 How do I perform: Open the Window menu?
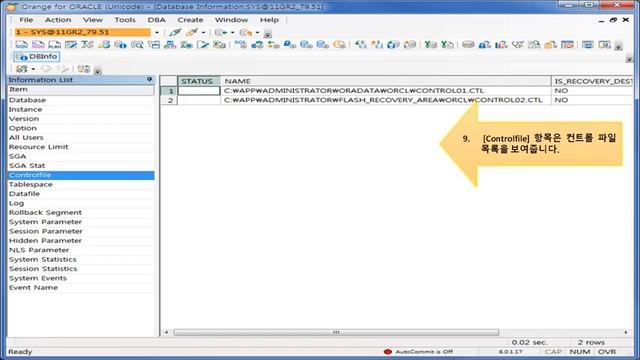tap(231, 20)
